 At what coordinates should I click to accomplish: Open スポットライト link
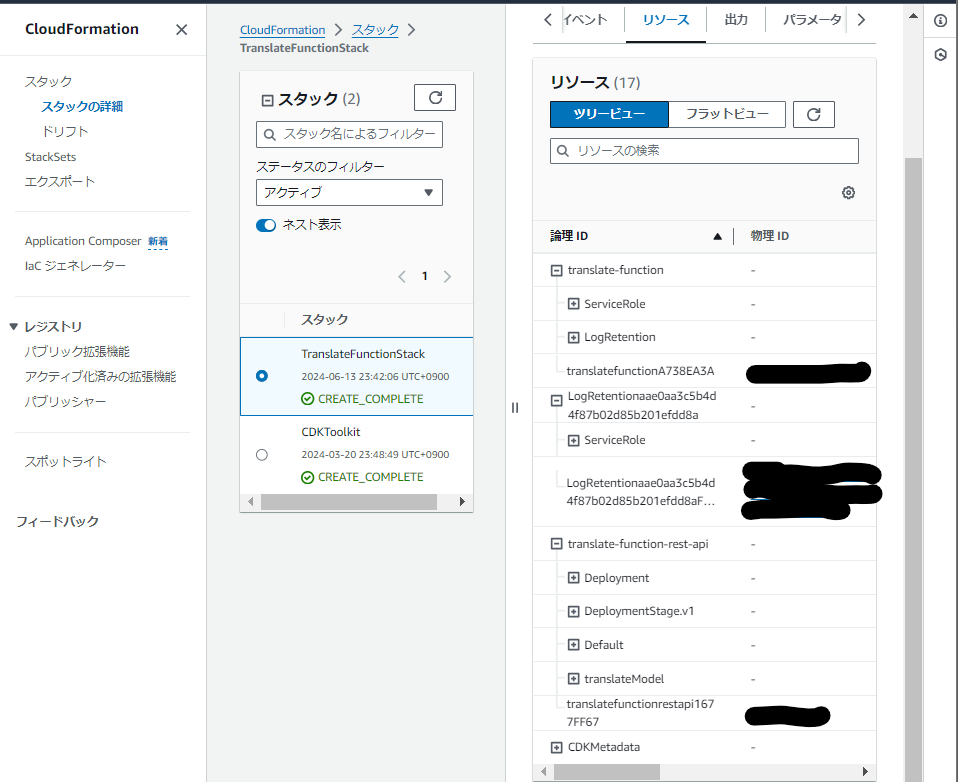pyautogui.click(x=65, y=462)
